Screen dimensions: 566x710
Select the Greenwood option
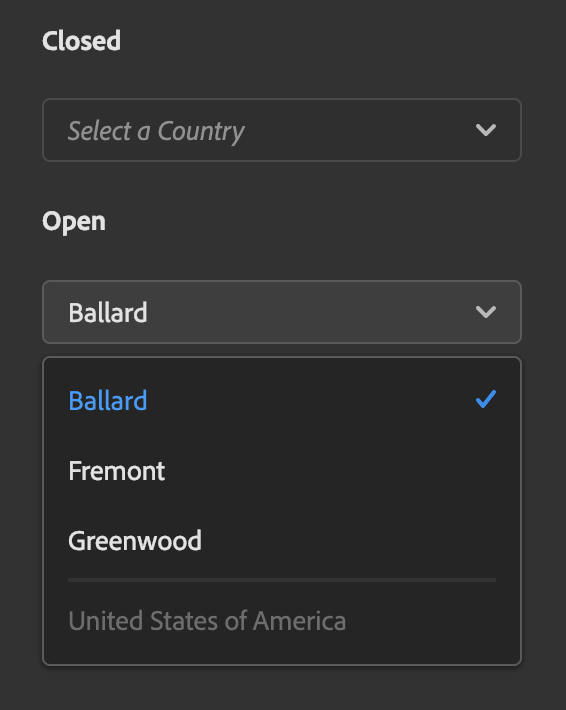pyautogui.click(x=282, y=541)
